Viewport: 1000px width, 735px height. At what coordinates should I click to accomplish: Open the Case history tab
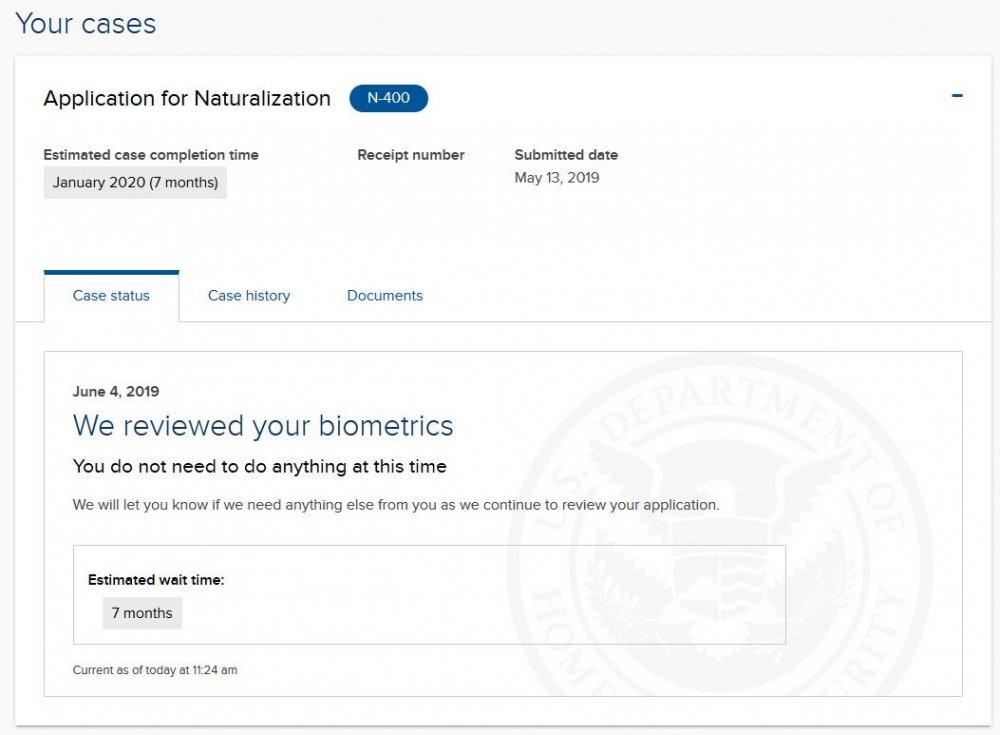249,296
